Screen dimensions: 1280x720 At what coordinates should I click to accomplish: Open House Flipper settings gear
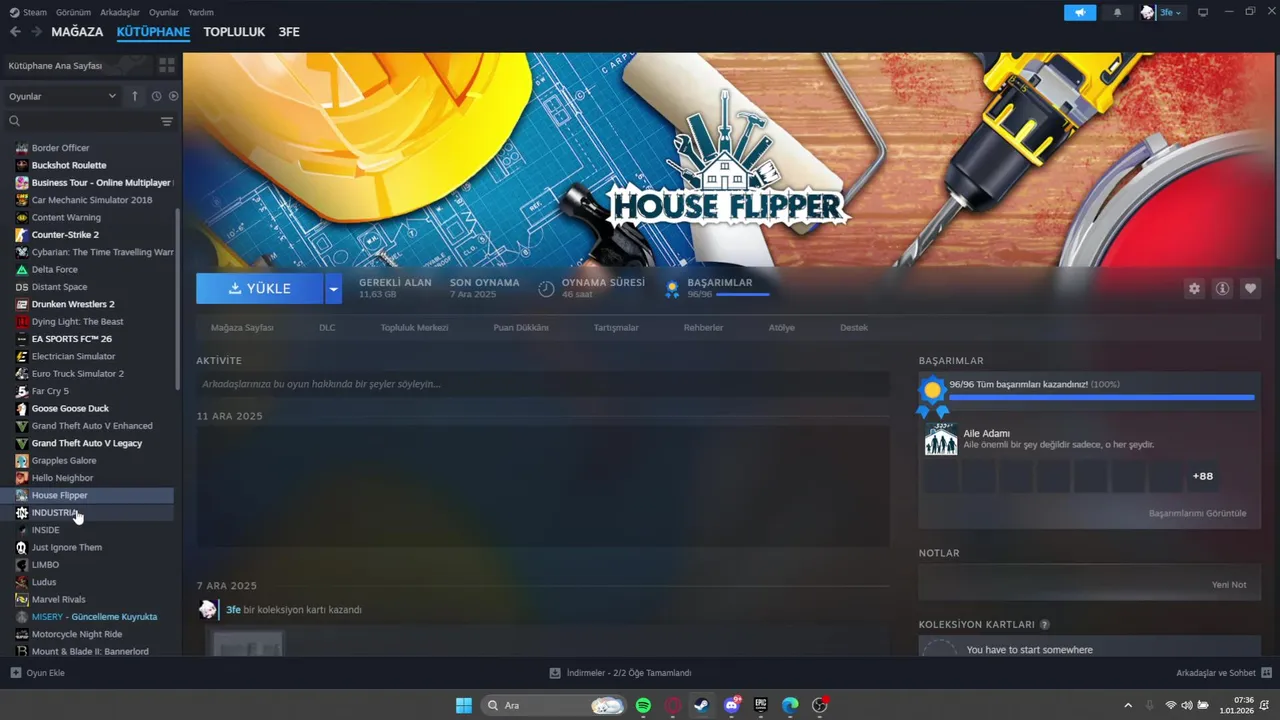click(x=1194, y=288)
